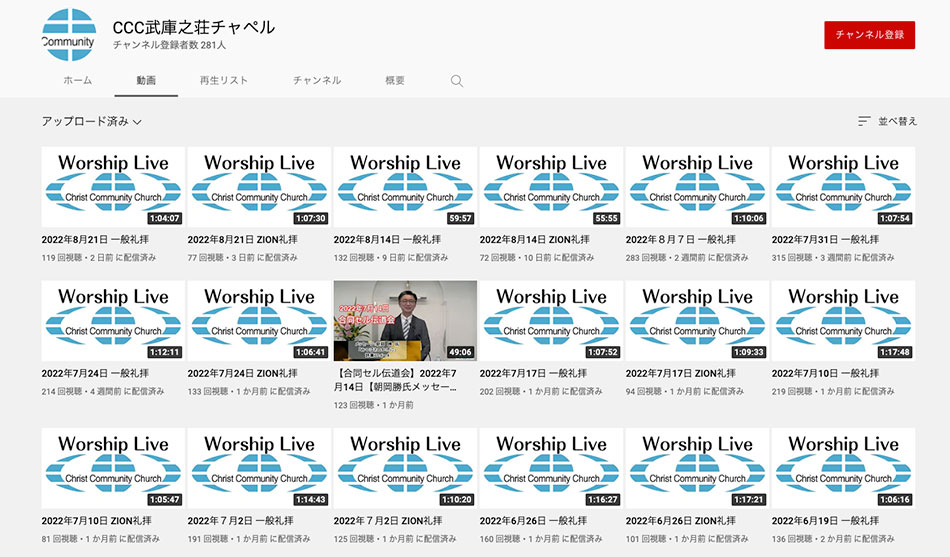Click the title 2022年7月17日 ZION礼拝

pos(680,373)
